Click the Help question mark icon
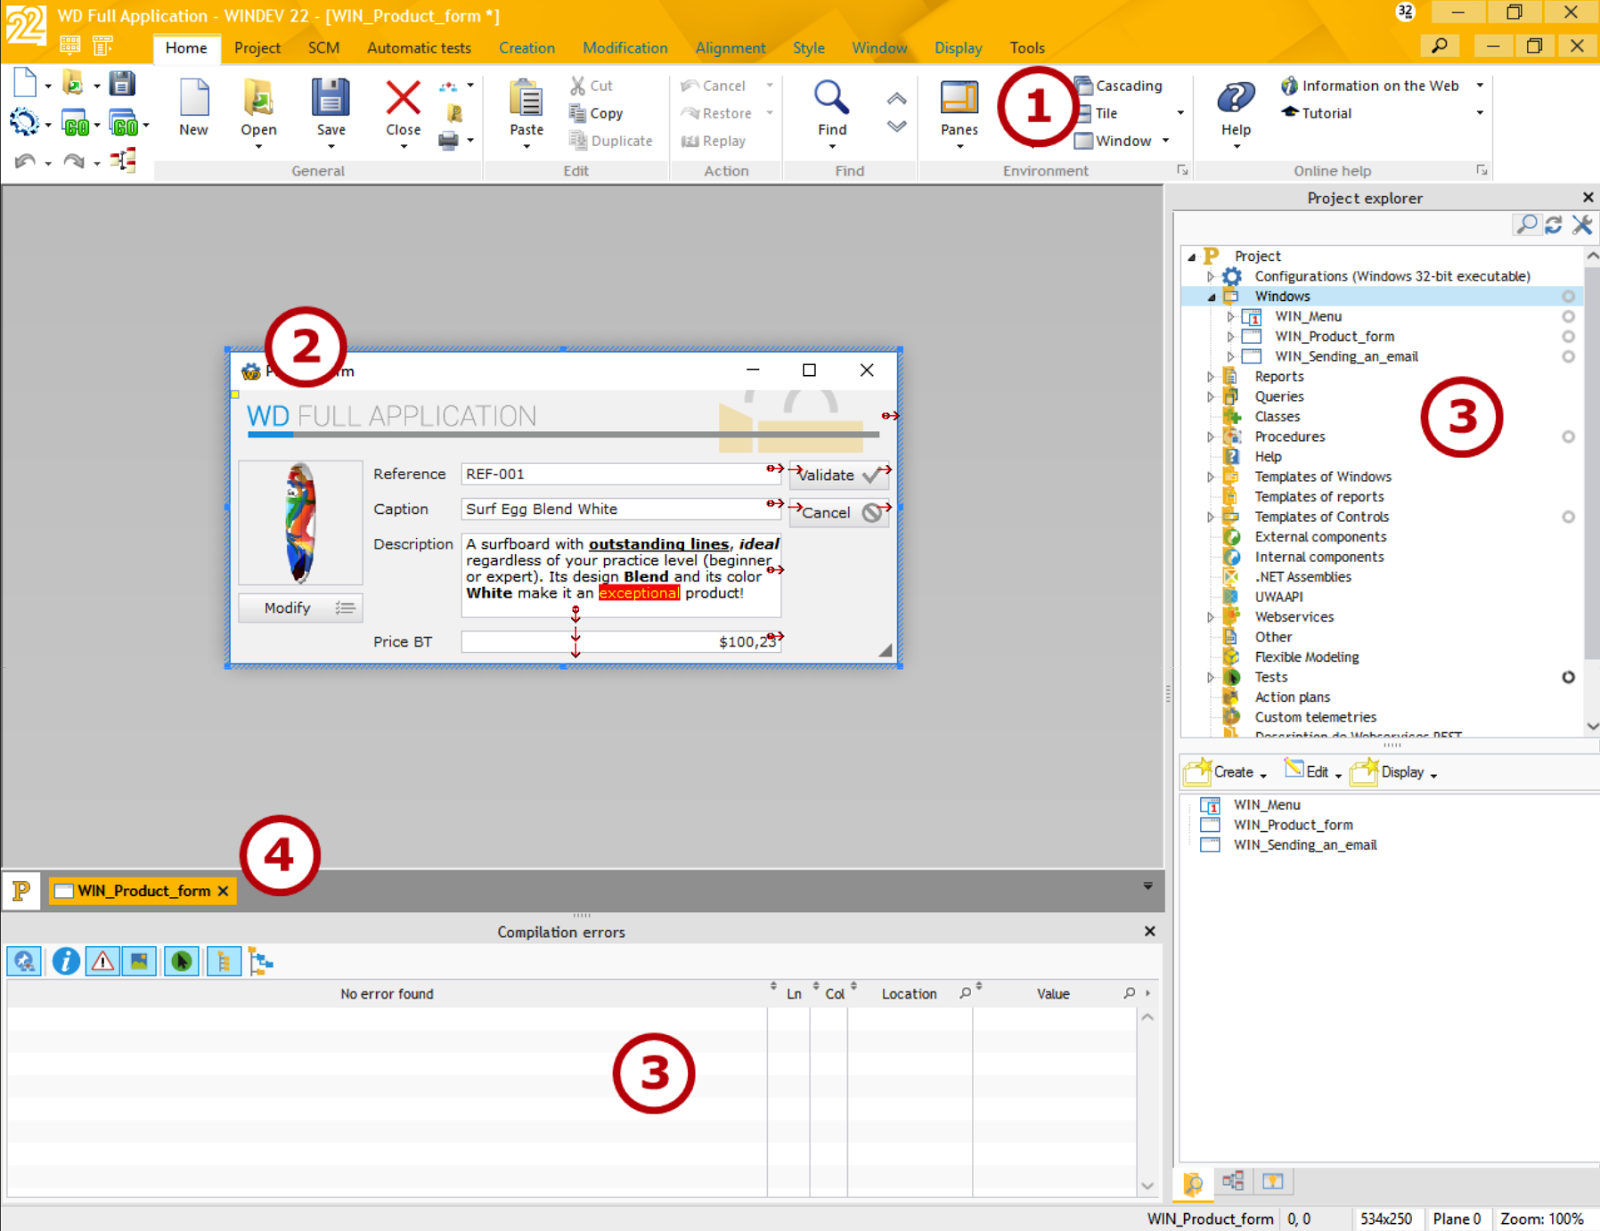The width and height of the screenshot is (1600, 1231). tap(1236, 98)
